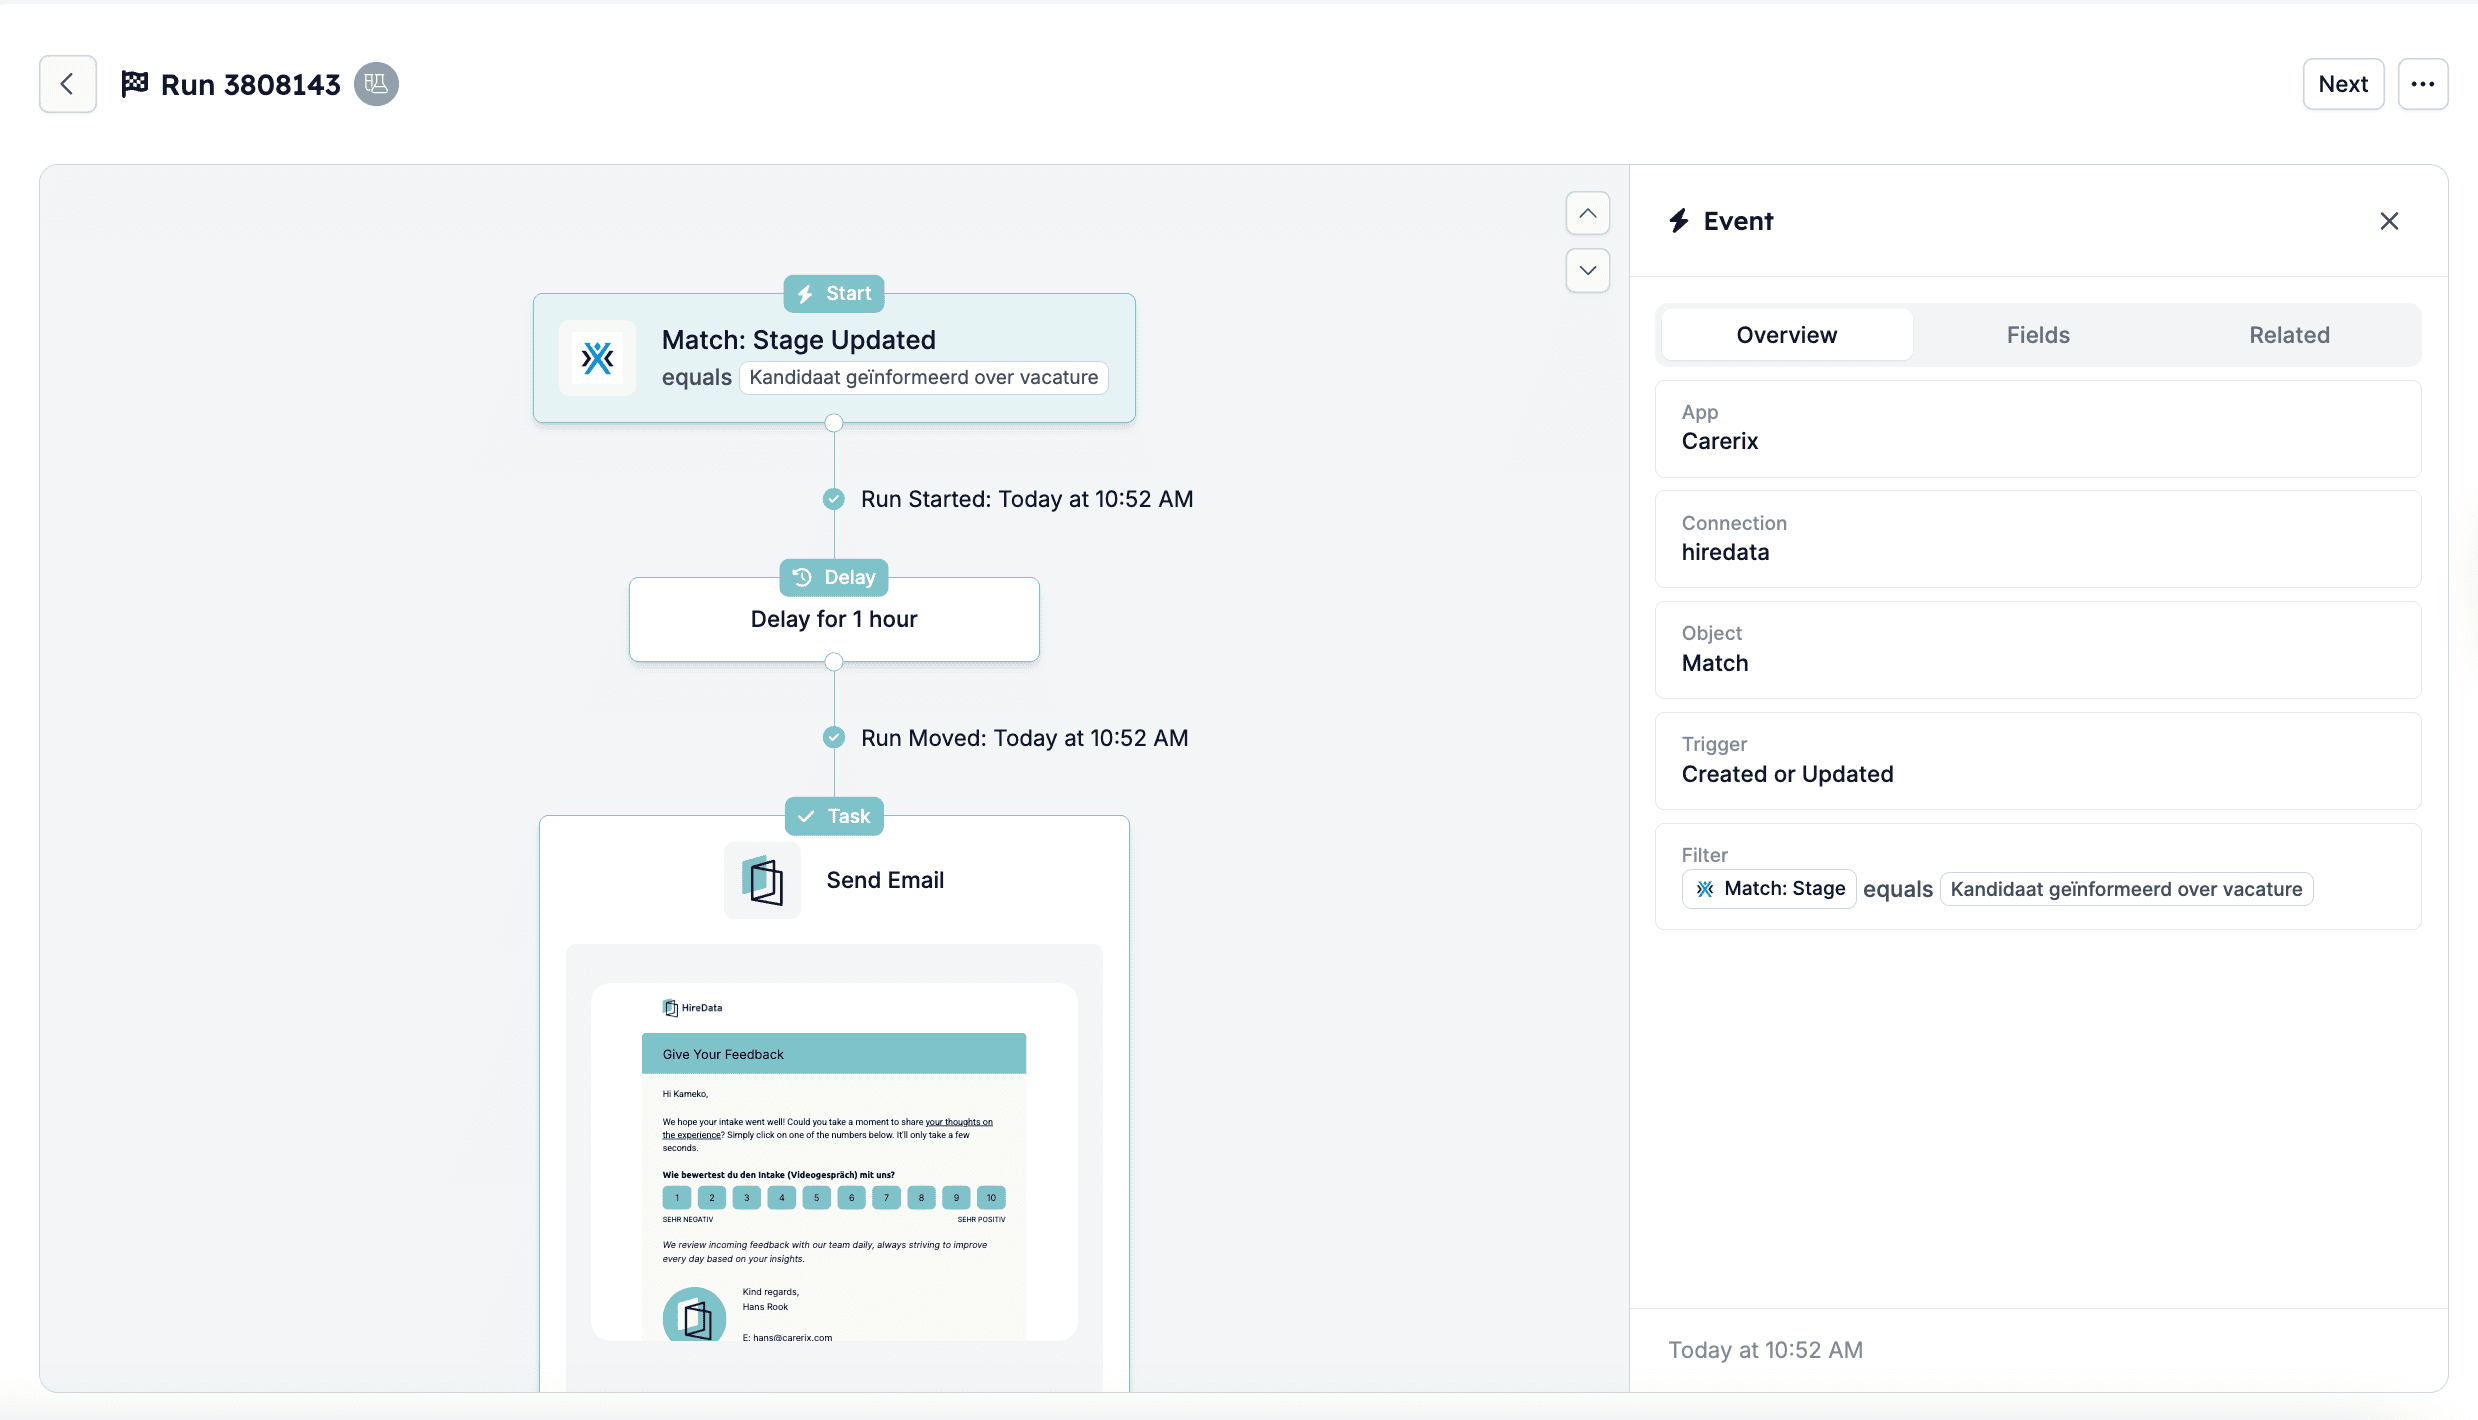
Task: Open the Delay for 1 hour node
Action: pos(834,619)
